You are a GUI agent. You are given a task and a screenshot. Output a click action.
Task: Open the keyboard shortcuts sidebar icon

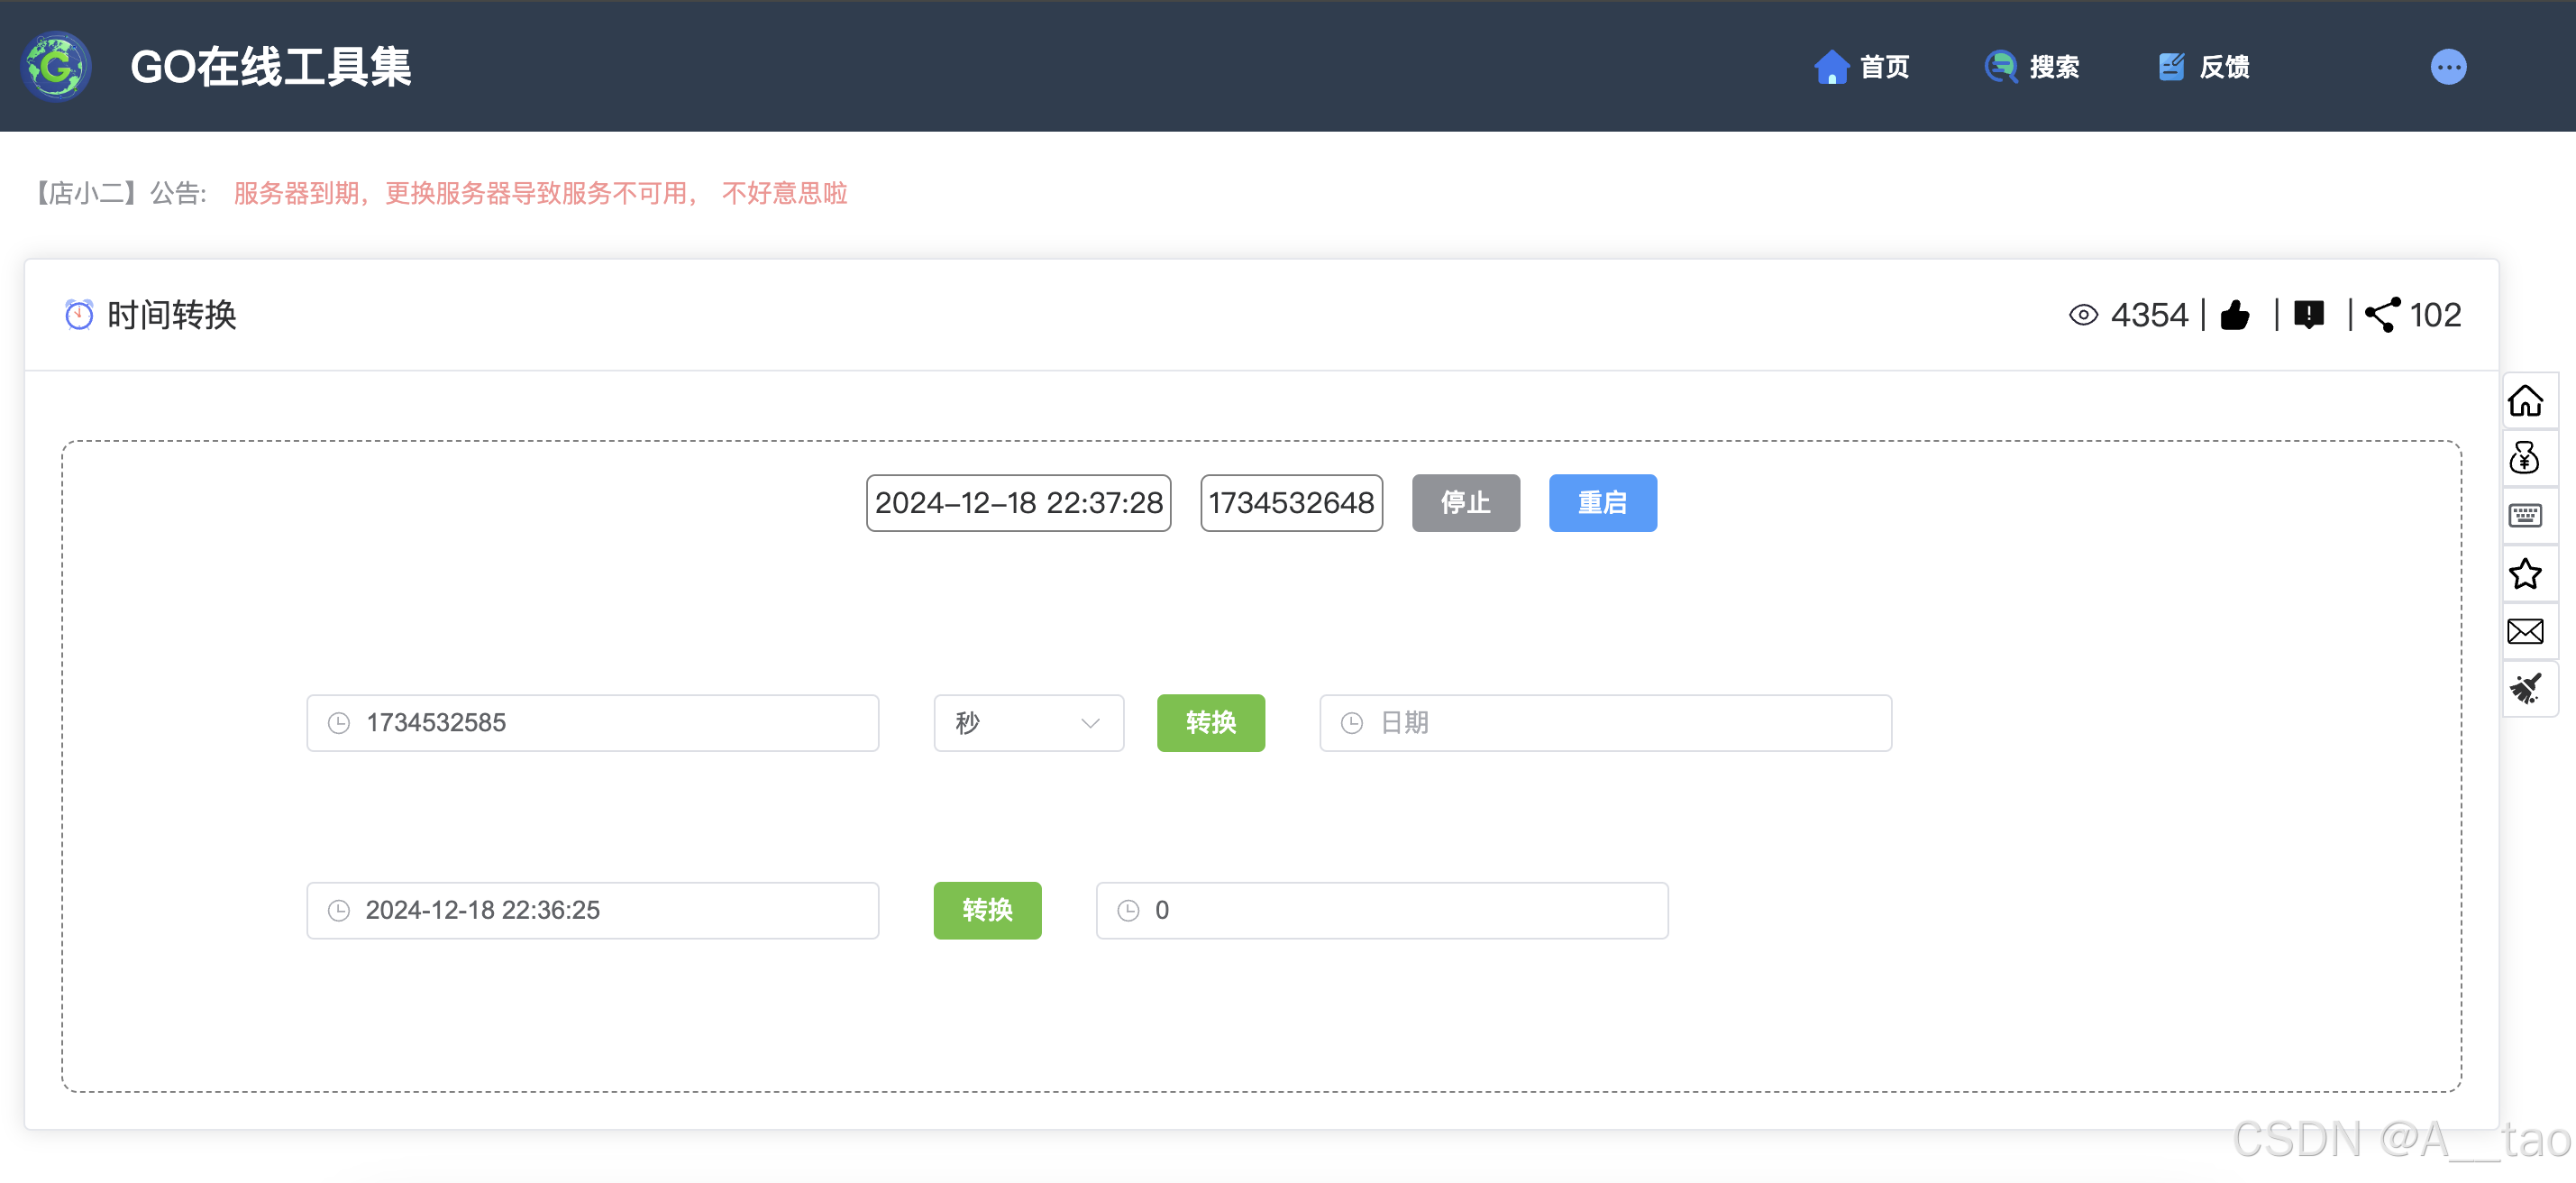(2525, 516)
